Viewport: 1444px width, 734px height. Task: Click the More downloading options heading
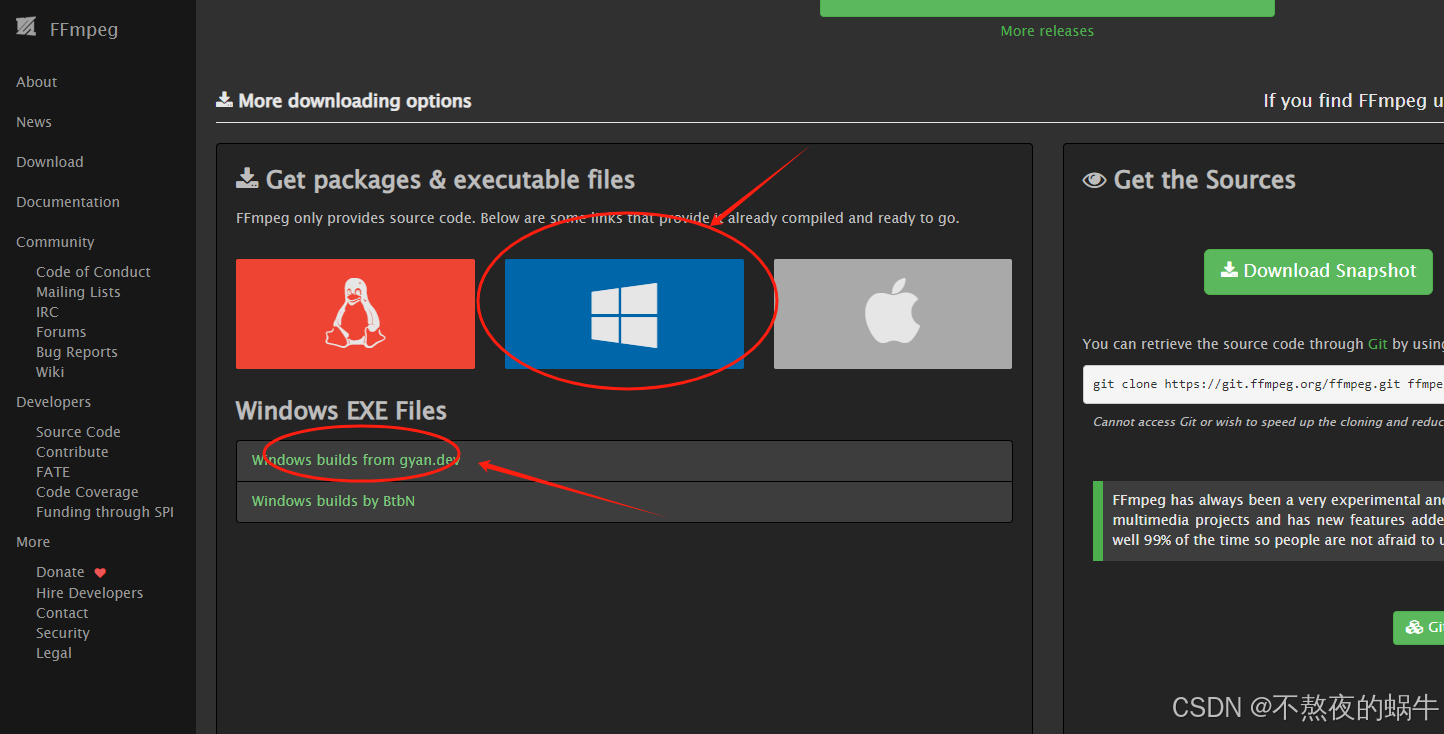tap(344, 101)
